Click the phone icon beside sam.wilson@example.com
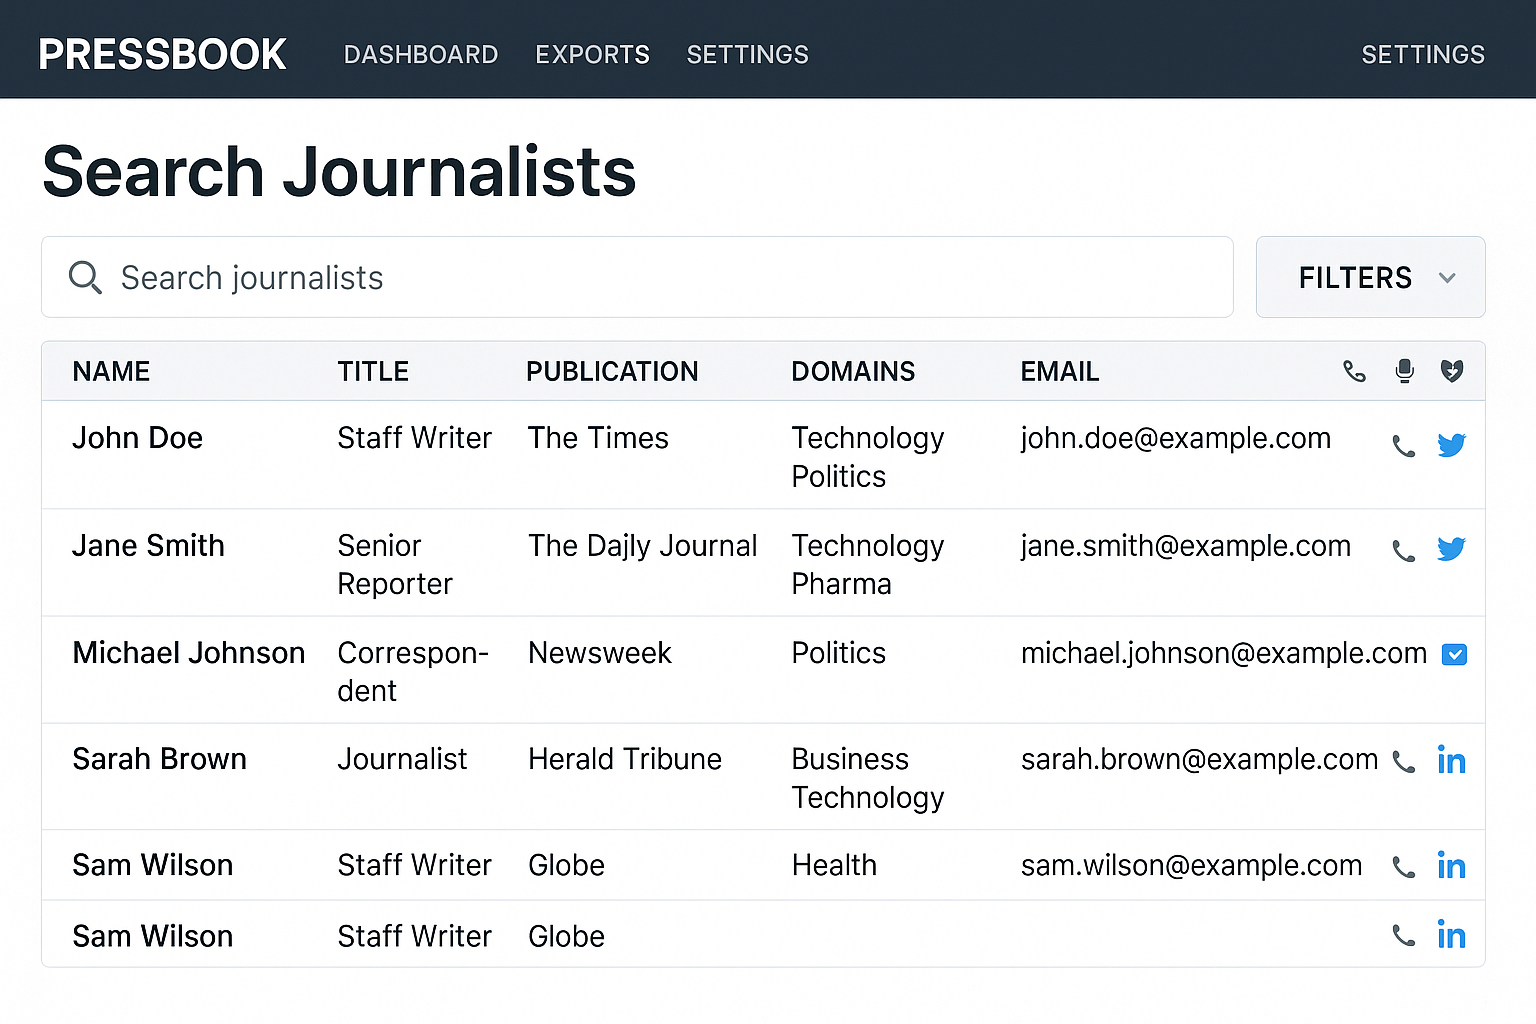1536x1024 pixels. click(x=1404, y=867)
